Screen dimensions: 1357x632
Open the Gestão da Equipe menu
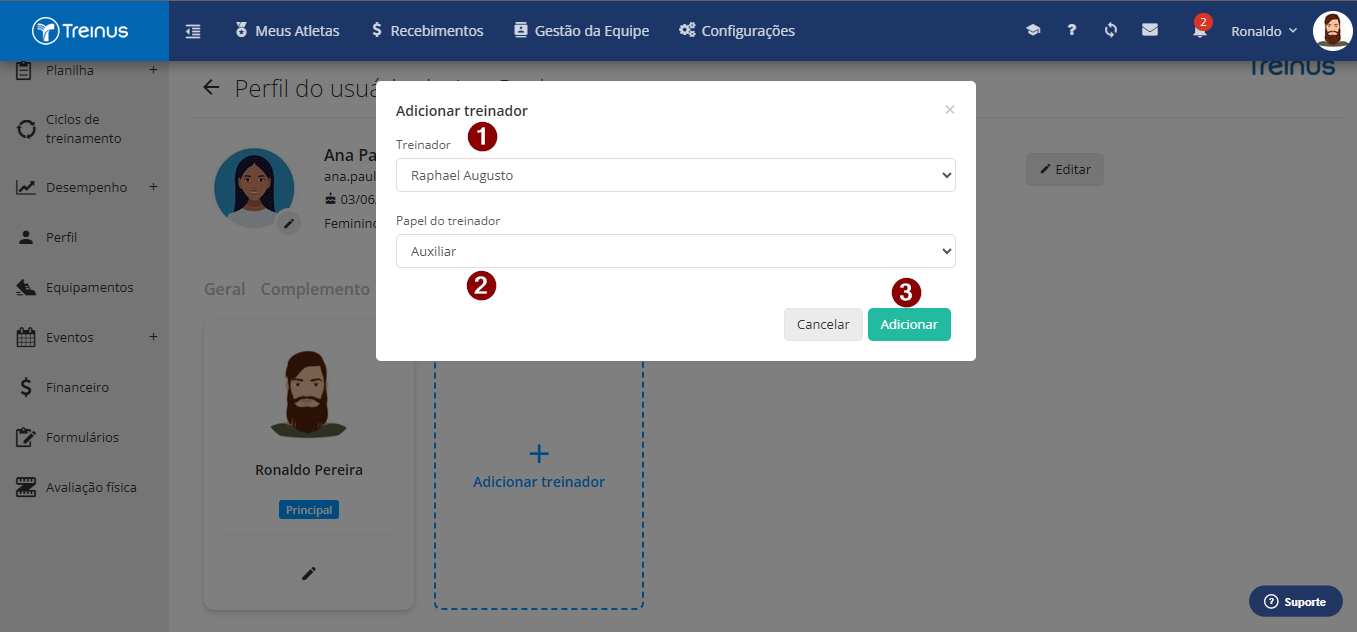(x=581, y=31)
